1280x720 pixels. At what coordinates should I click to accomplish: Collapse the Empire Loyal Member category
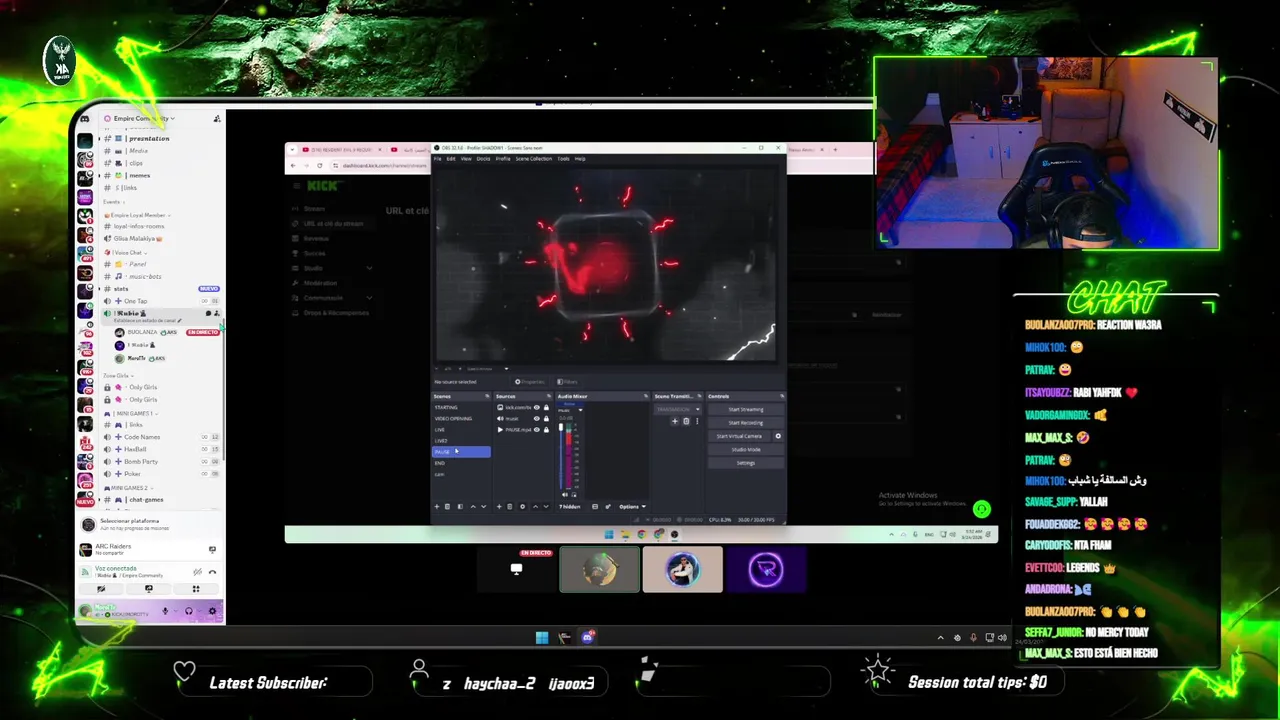[138, 215]
